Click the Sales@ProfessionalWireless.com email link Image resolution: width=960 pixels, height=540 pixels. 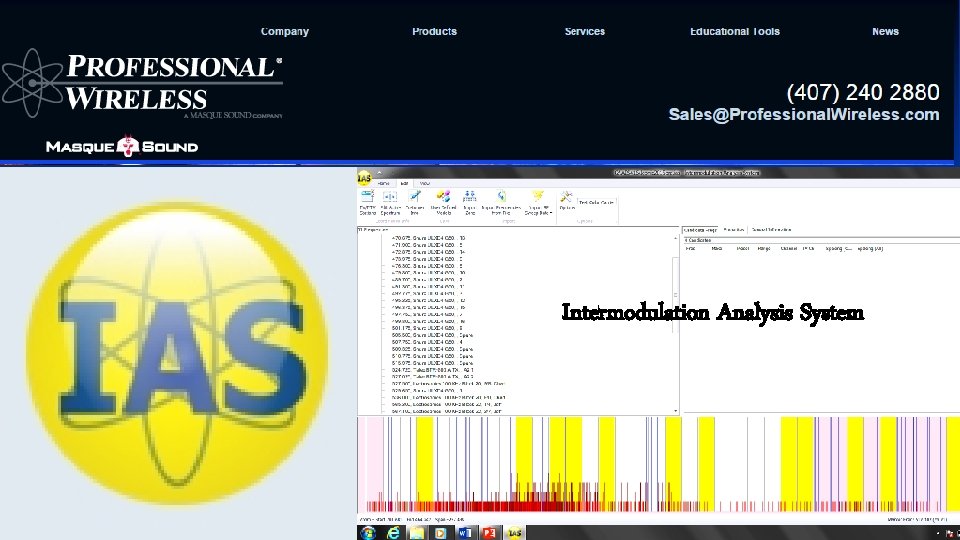pyautogui.click(x=804, y=114)
